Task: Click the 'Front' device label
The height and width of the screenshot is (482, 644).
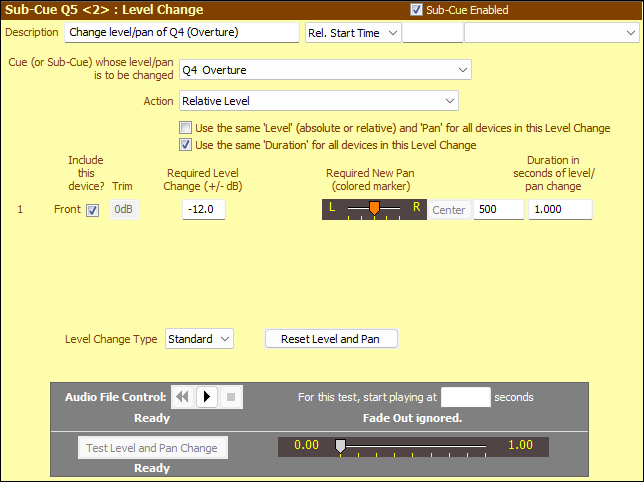Action: pyautogui.click(x=67, y=209)
